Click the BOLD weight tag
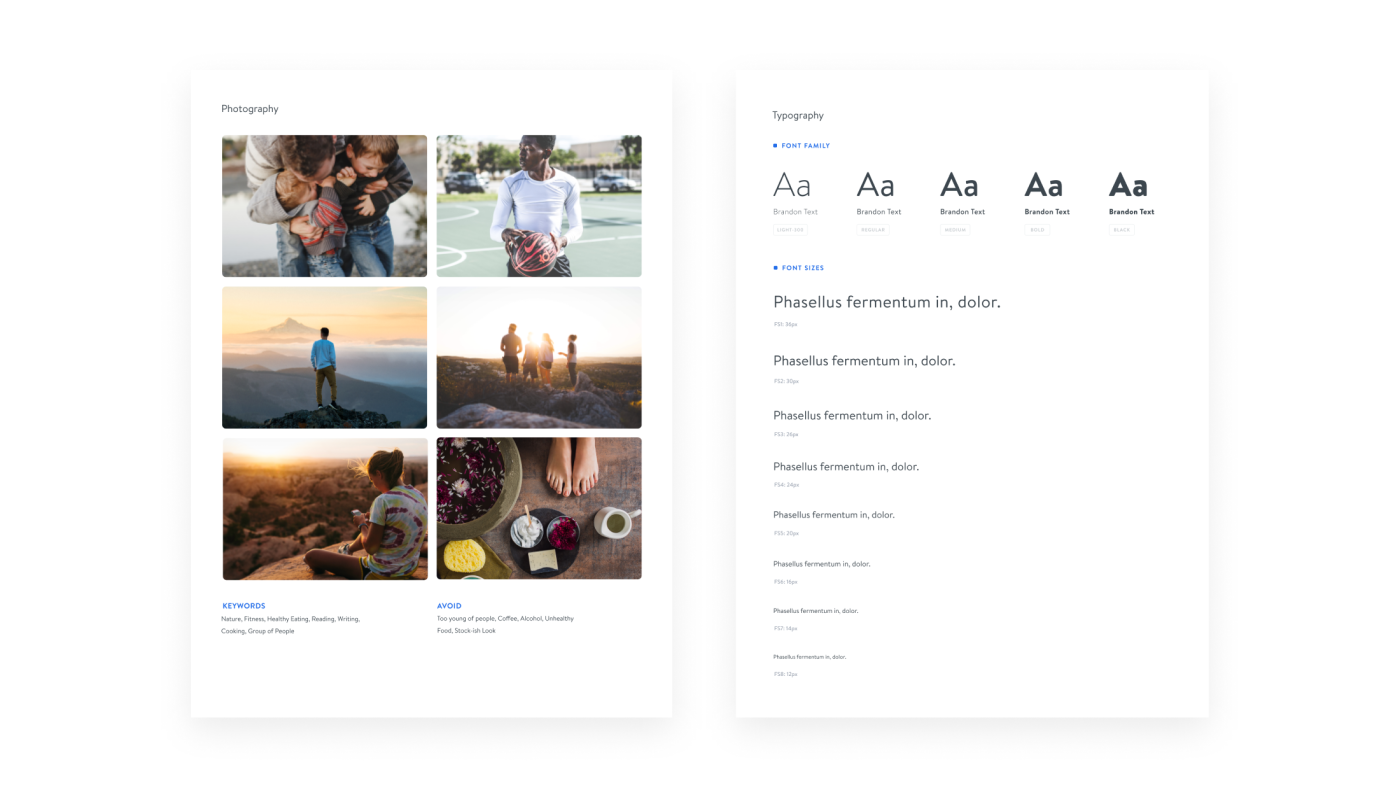Image resolution: width=1400 pixels, height=788 pixels. (x=1037, y=230)
